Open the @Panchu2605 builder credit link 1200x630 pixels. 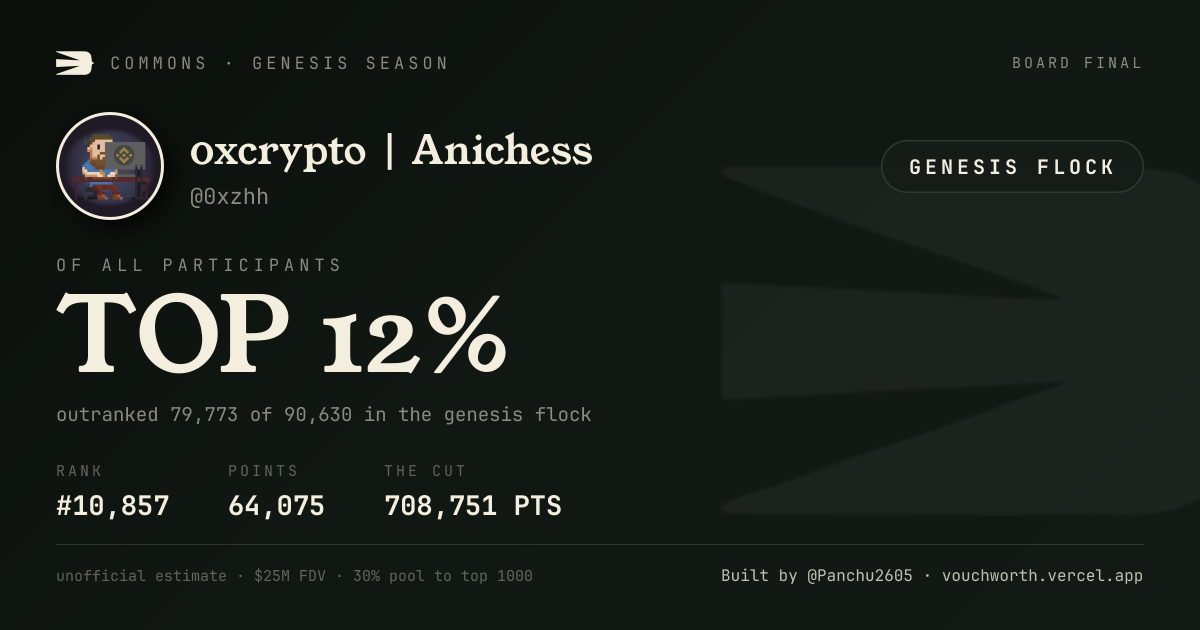coord(860,576)
